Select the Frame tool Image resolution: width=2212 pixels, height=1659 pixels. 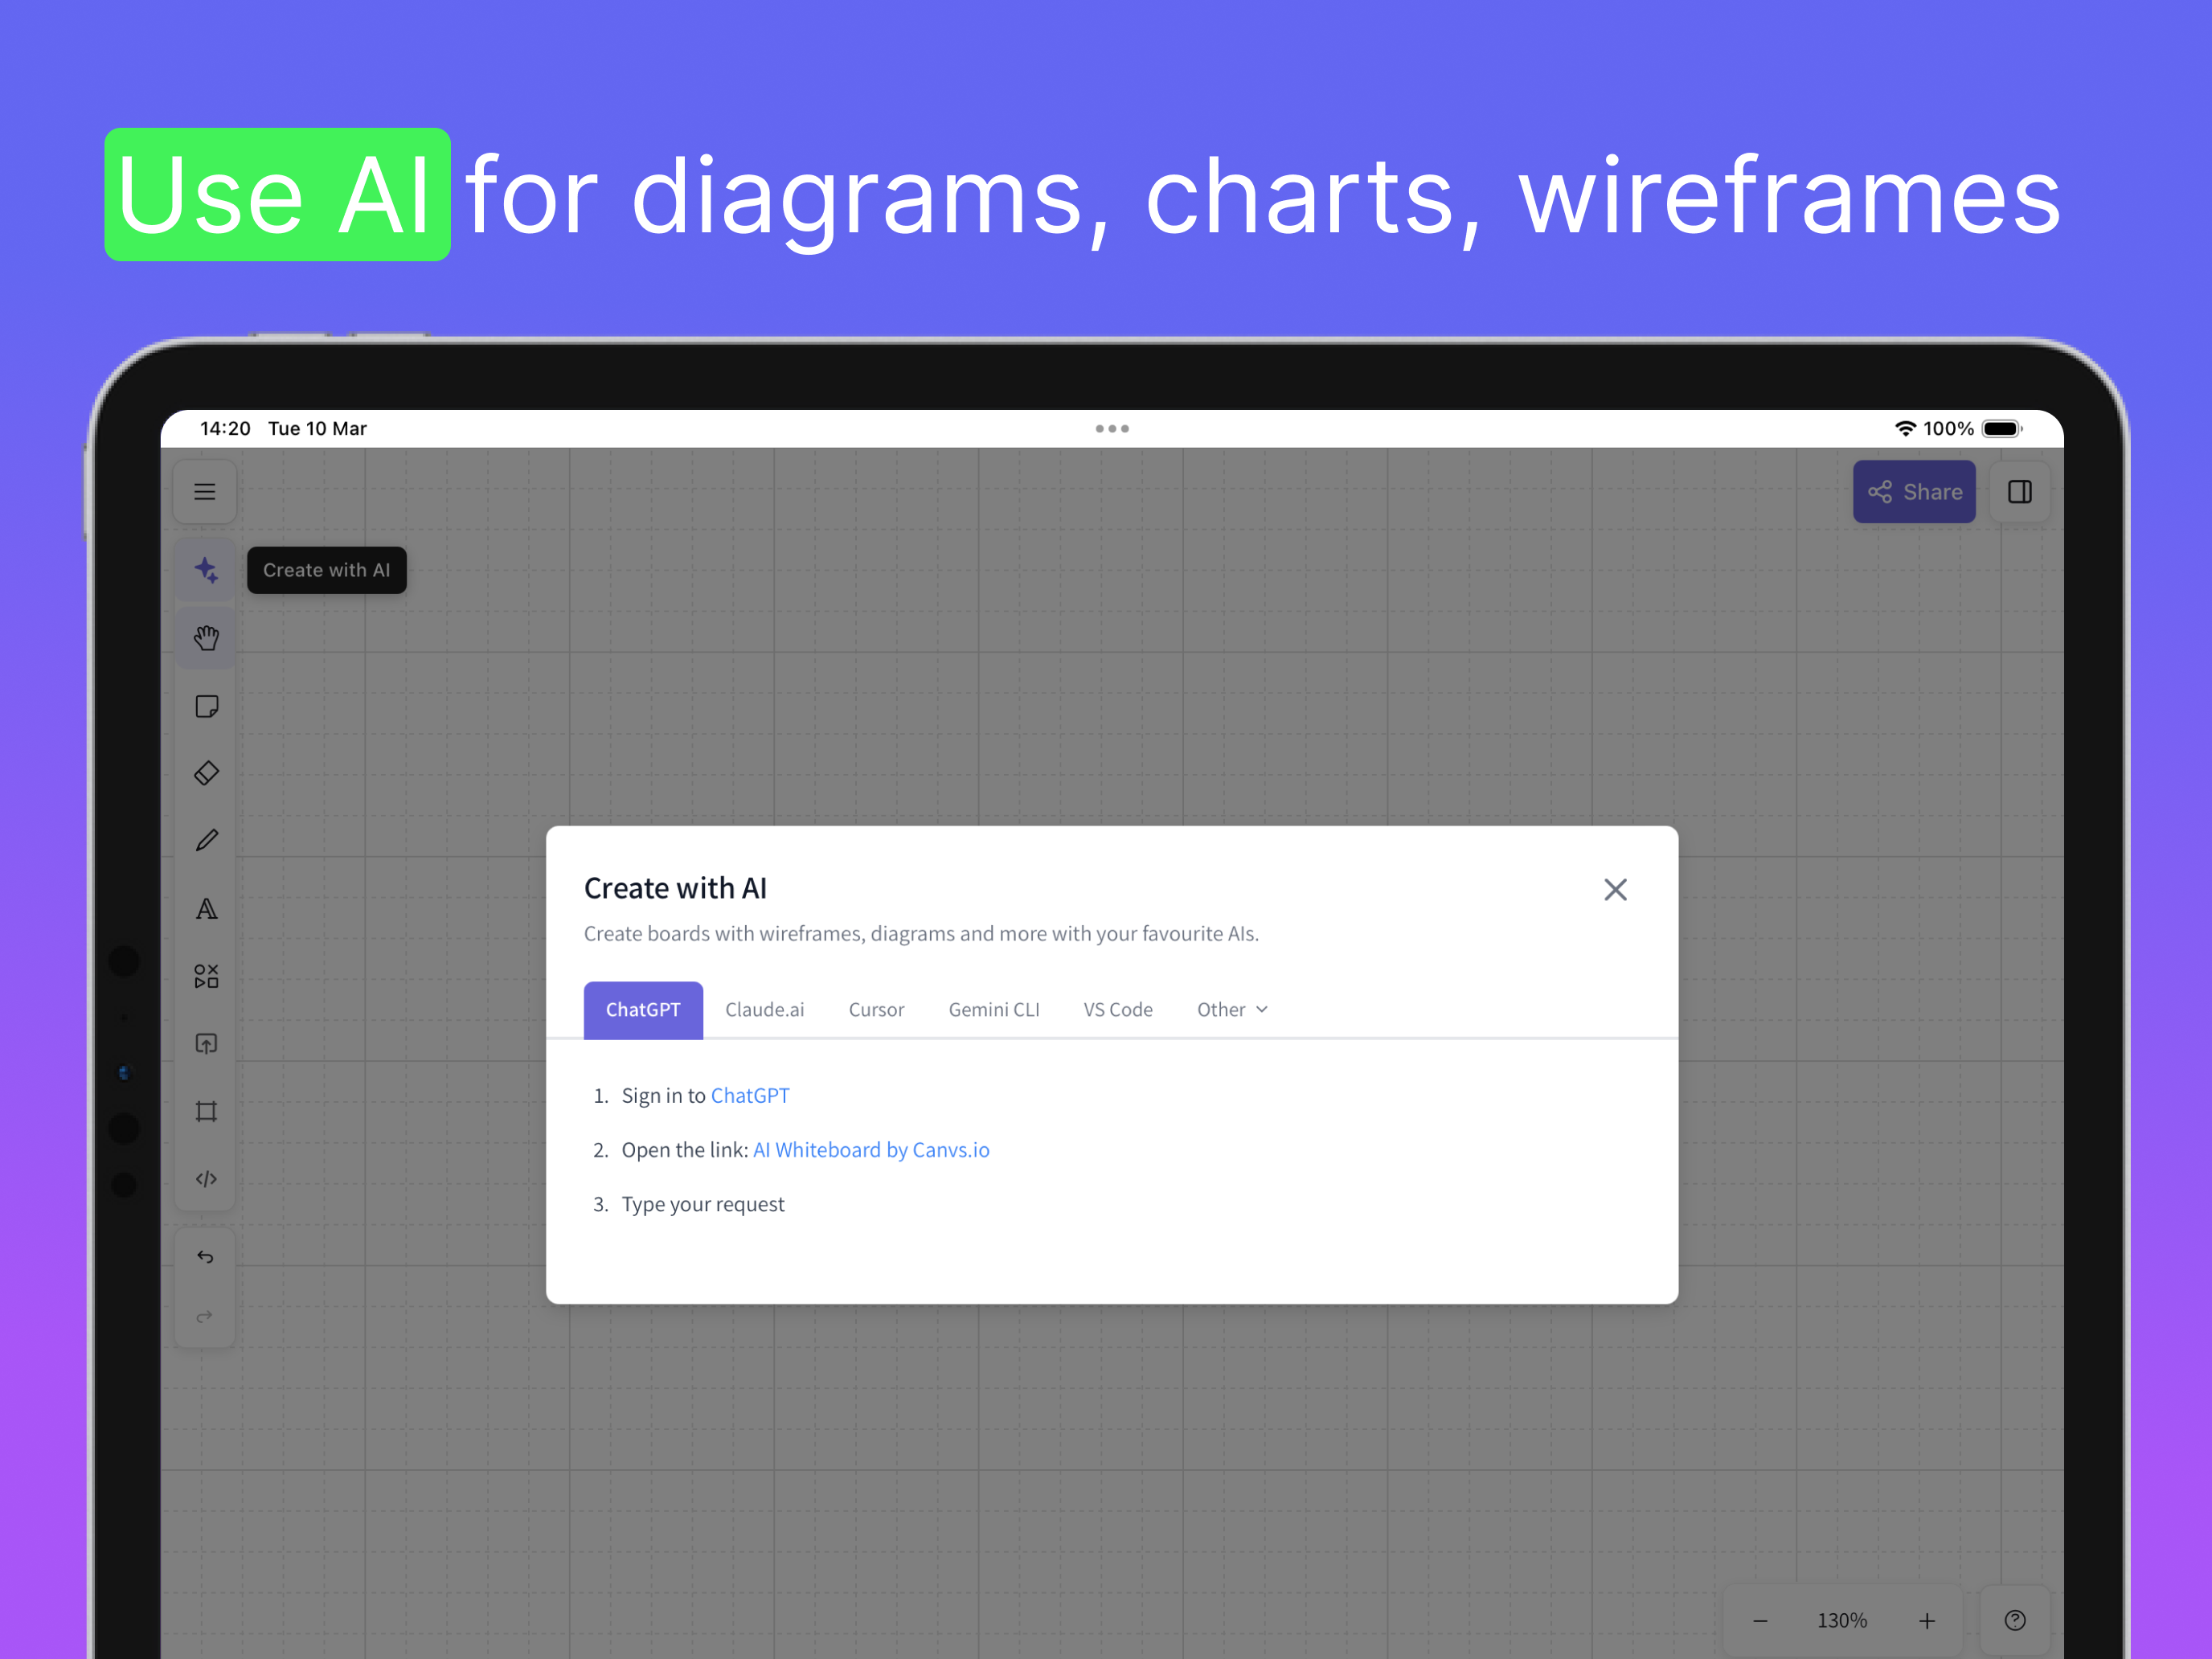coord(206,1112)
